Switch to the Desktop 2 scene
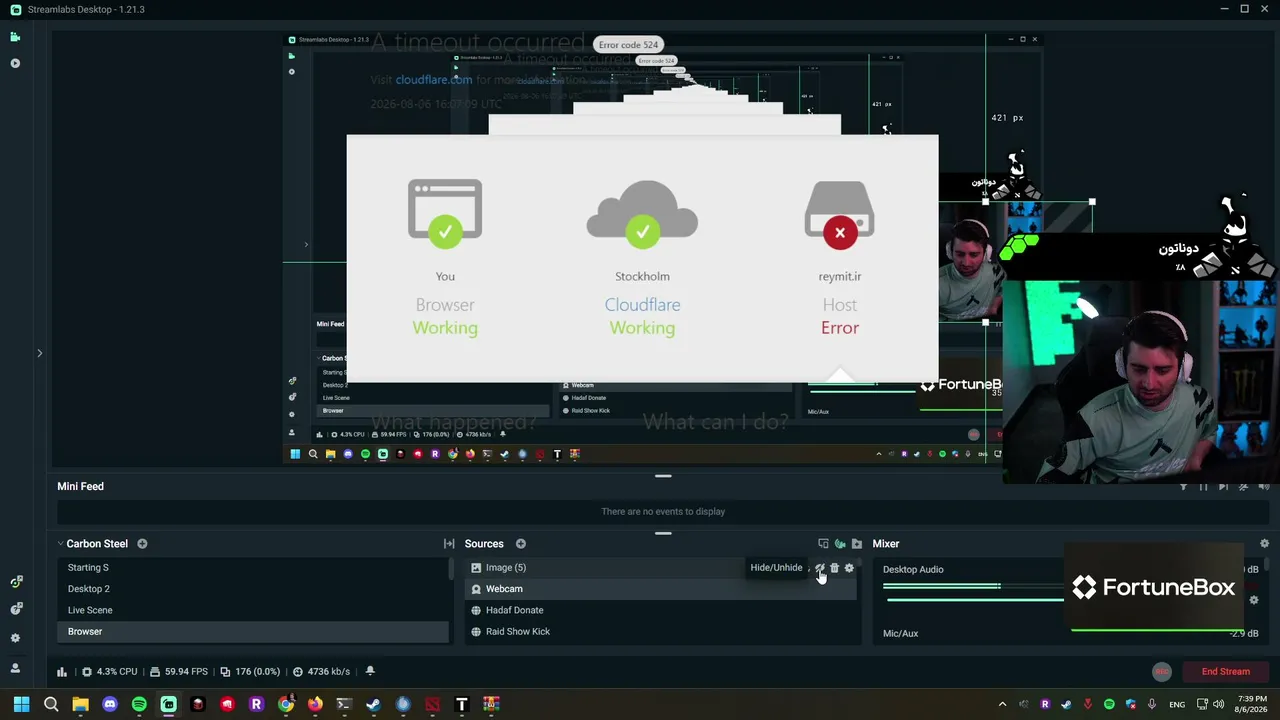The image size is (1280, 720). click(x=253, y=589)
